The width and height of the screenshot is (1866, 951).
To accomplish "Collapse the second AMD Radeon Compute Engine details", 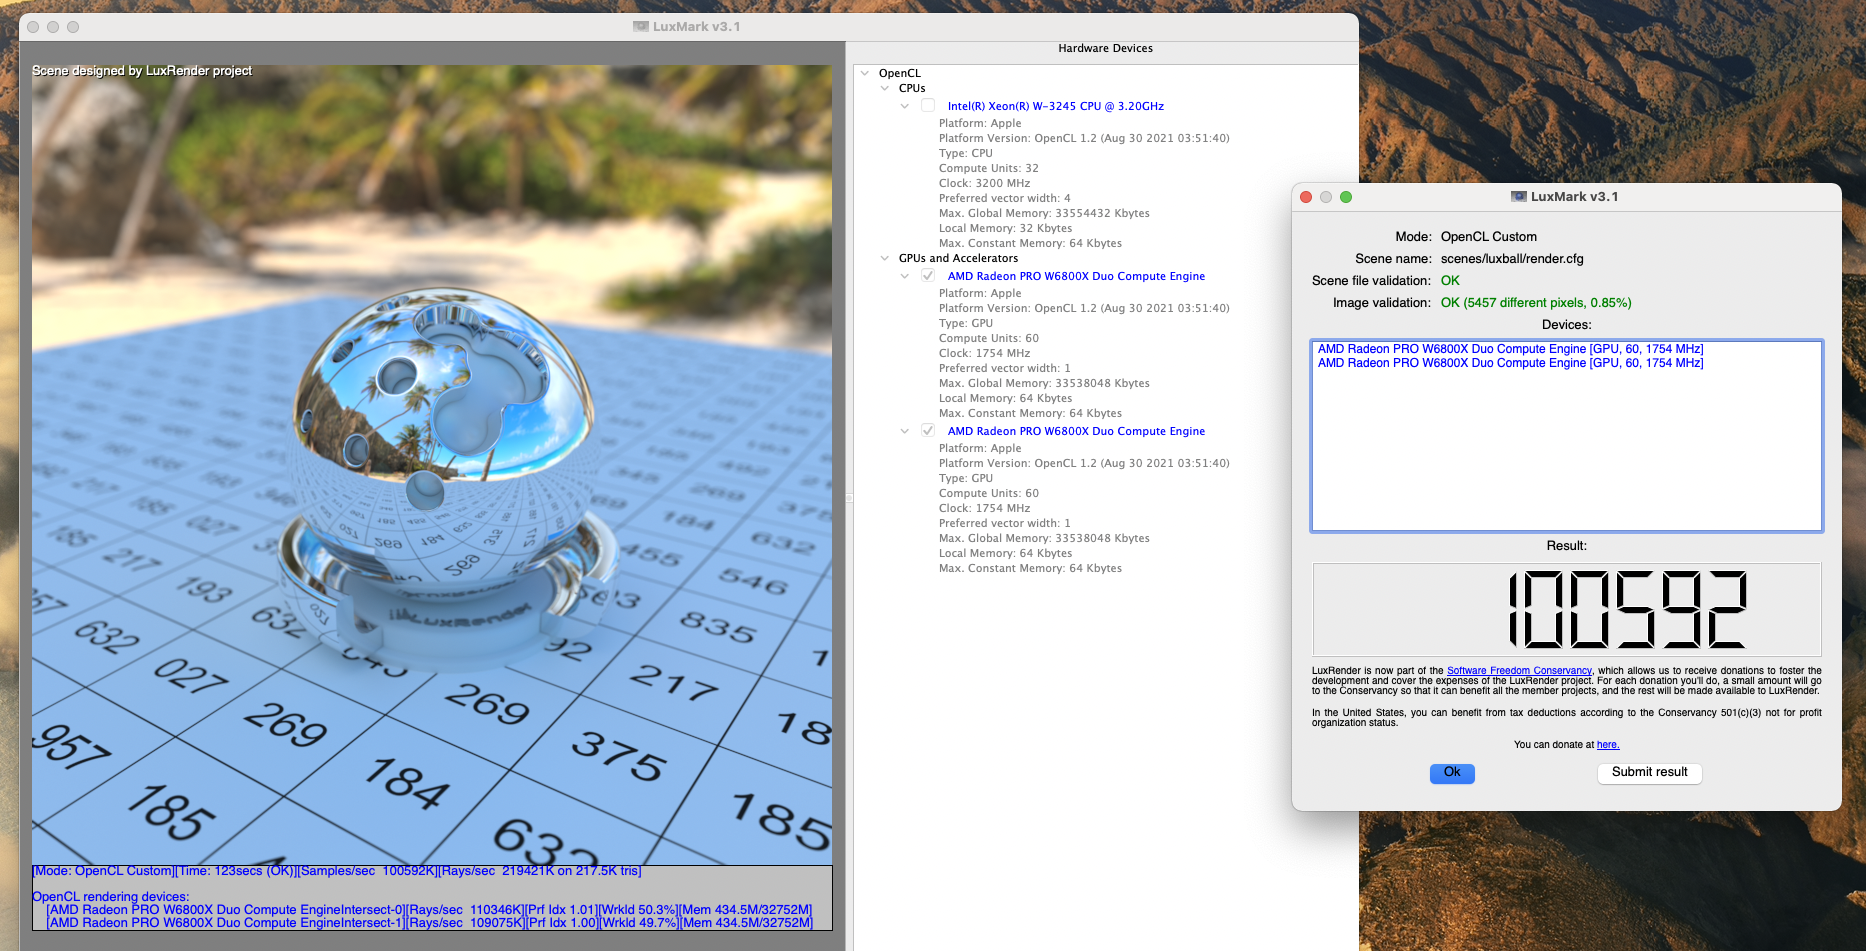I will pyautogui.click(x=904, y=431).
